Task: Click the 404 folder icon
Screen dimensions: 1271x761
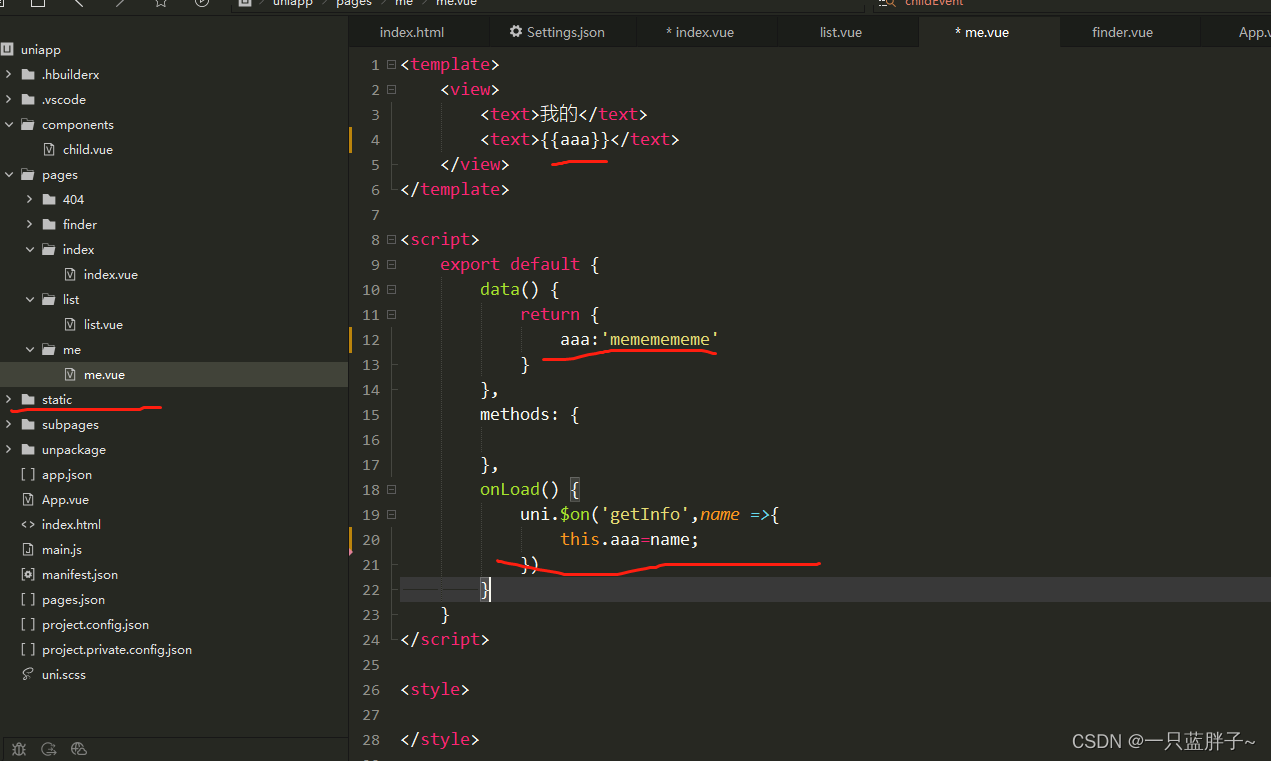Action: [x=49, y=200]
